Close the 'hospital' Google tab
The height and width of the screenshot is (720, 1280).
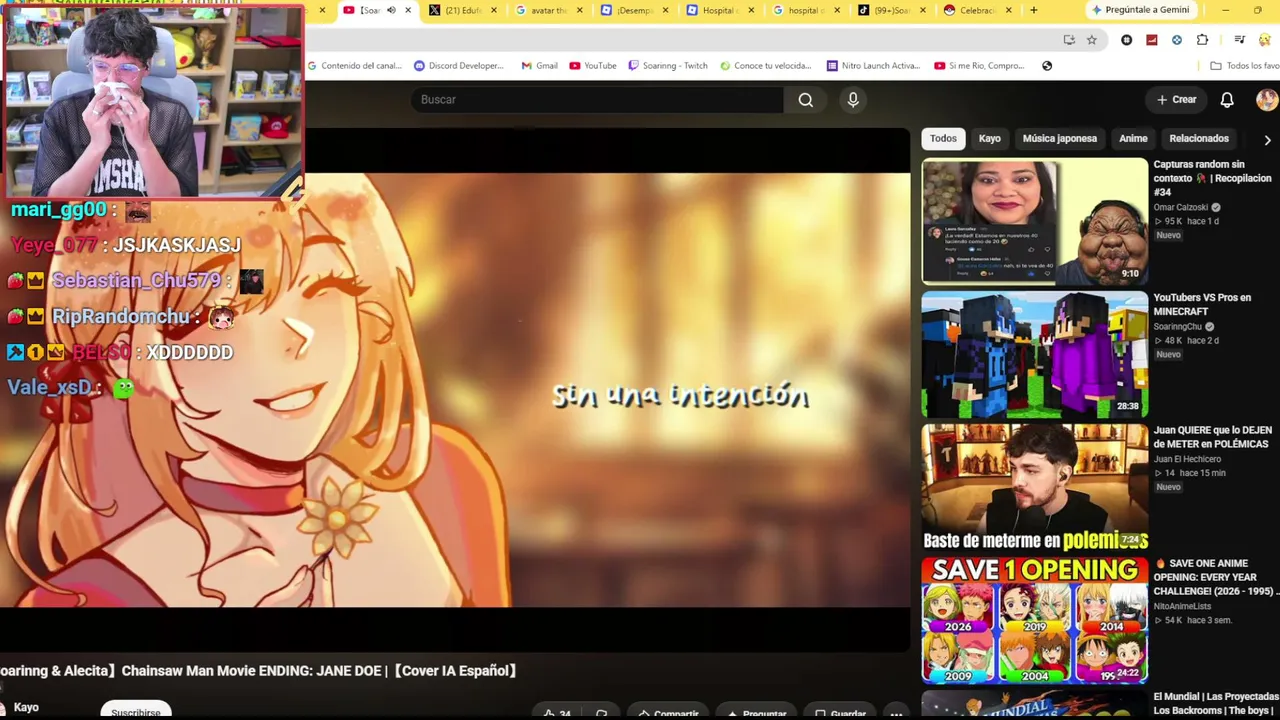839,10
